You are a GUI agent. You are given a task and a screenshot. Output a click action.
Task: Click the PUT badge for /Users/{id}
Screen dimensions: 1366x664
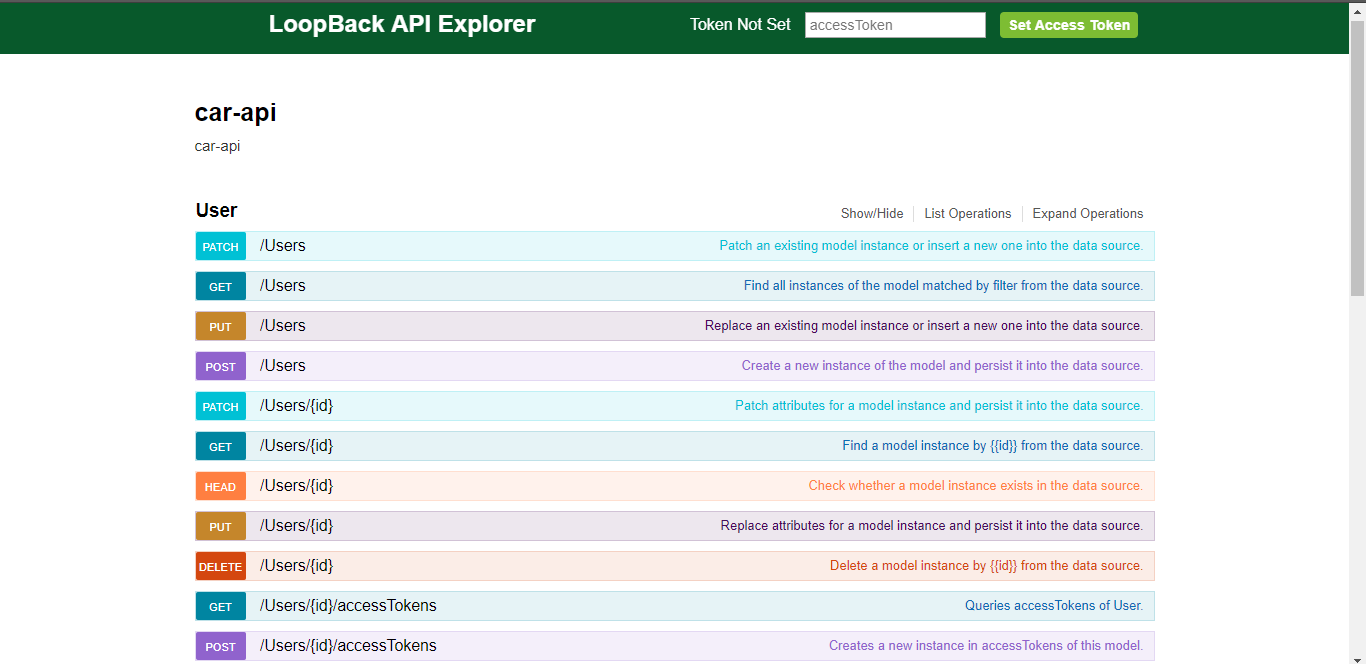(x=221, y=526)
